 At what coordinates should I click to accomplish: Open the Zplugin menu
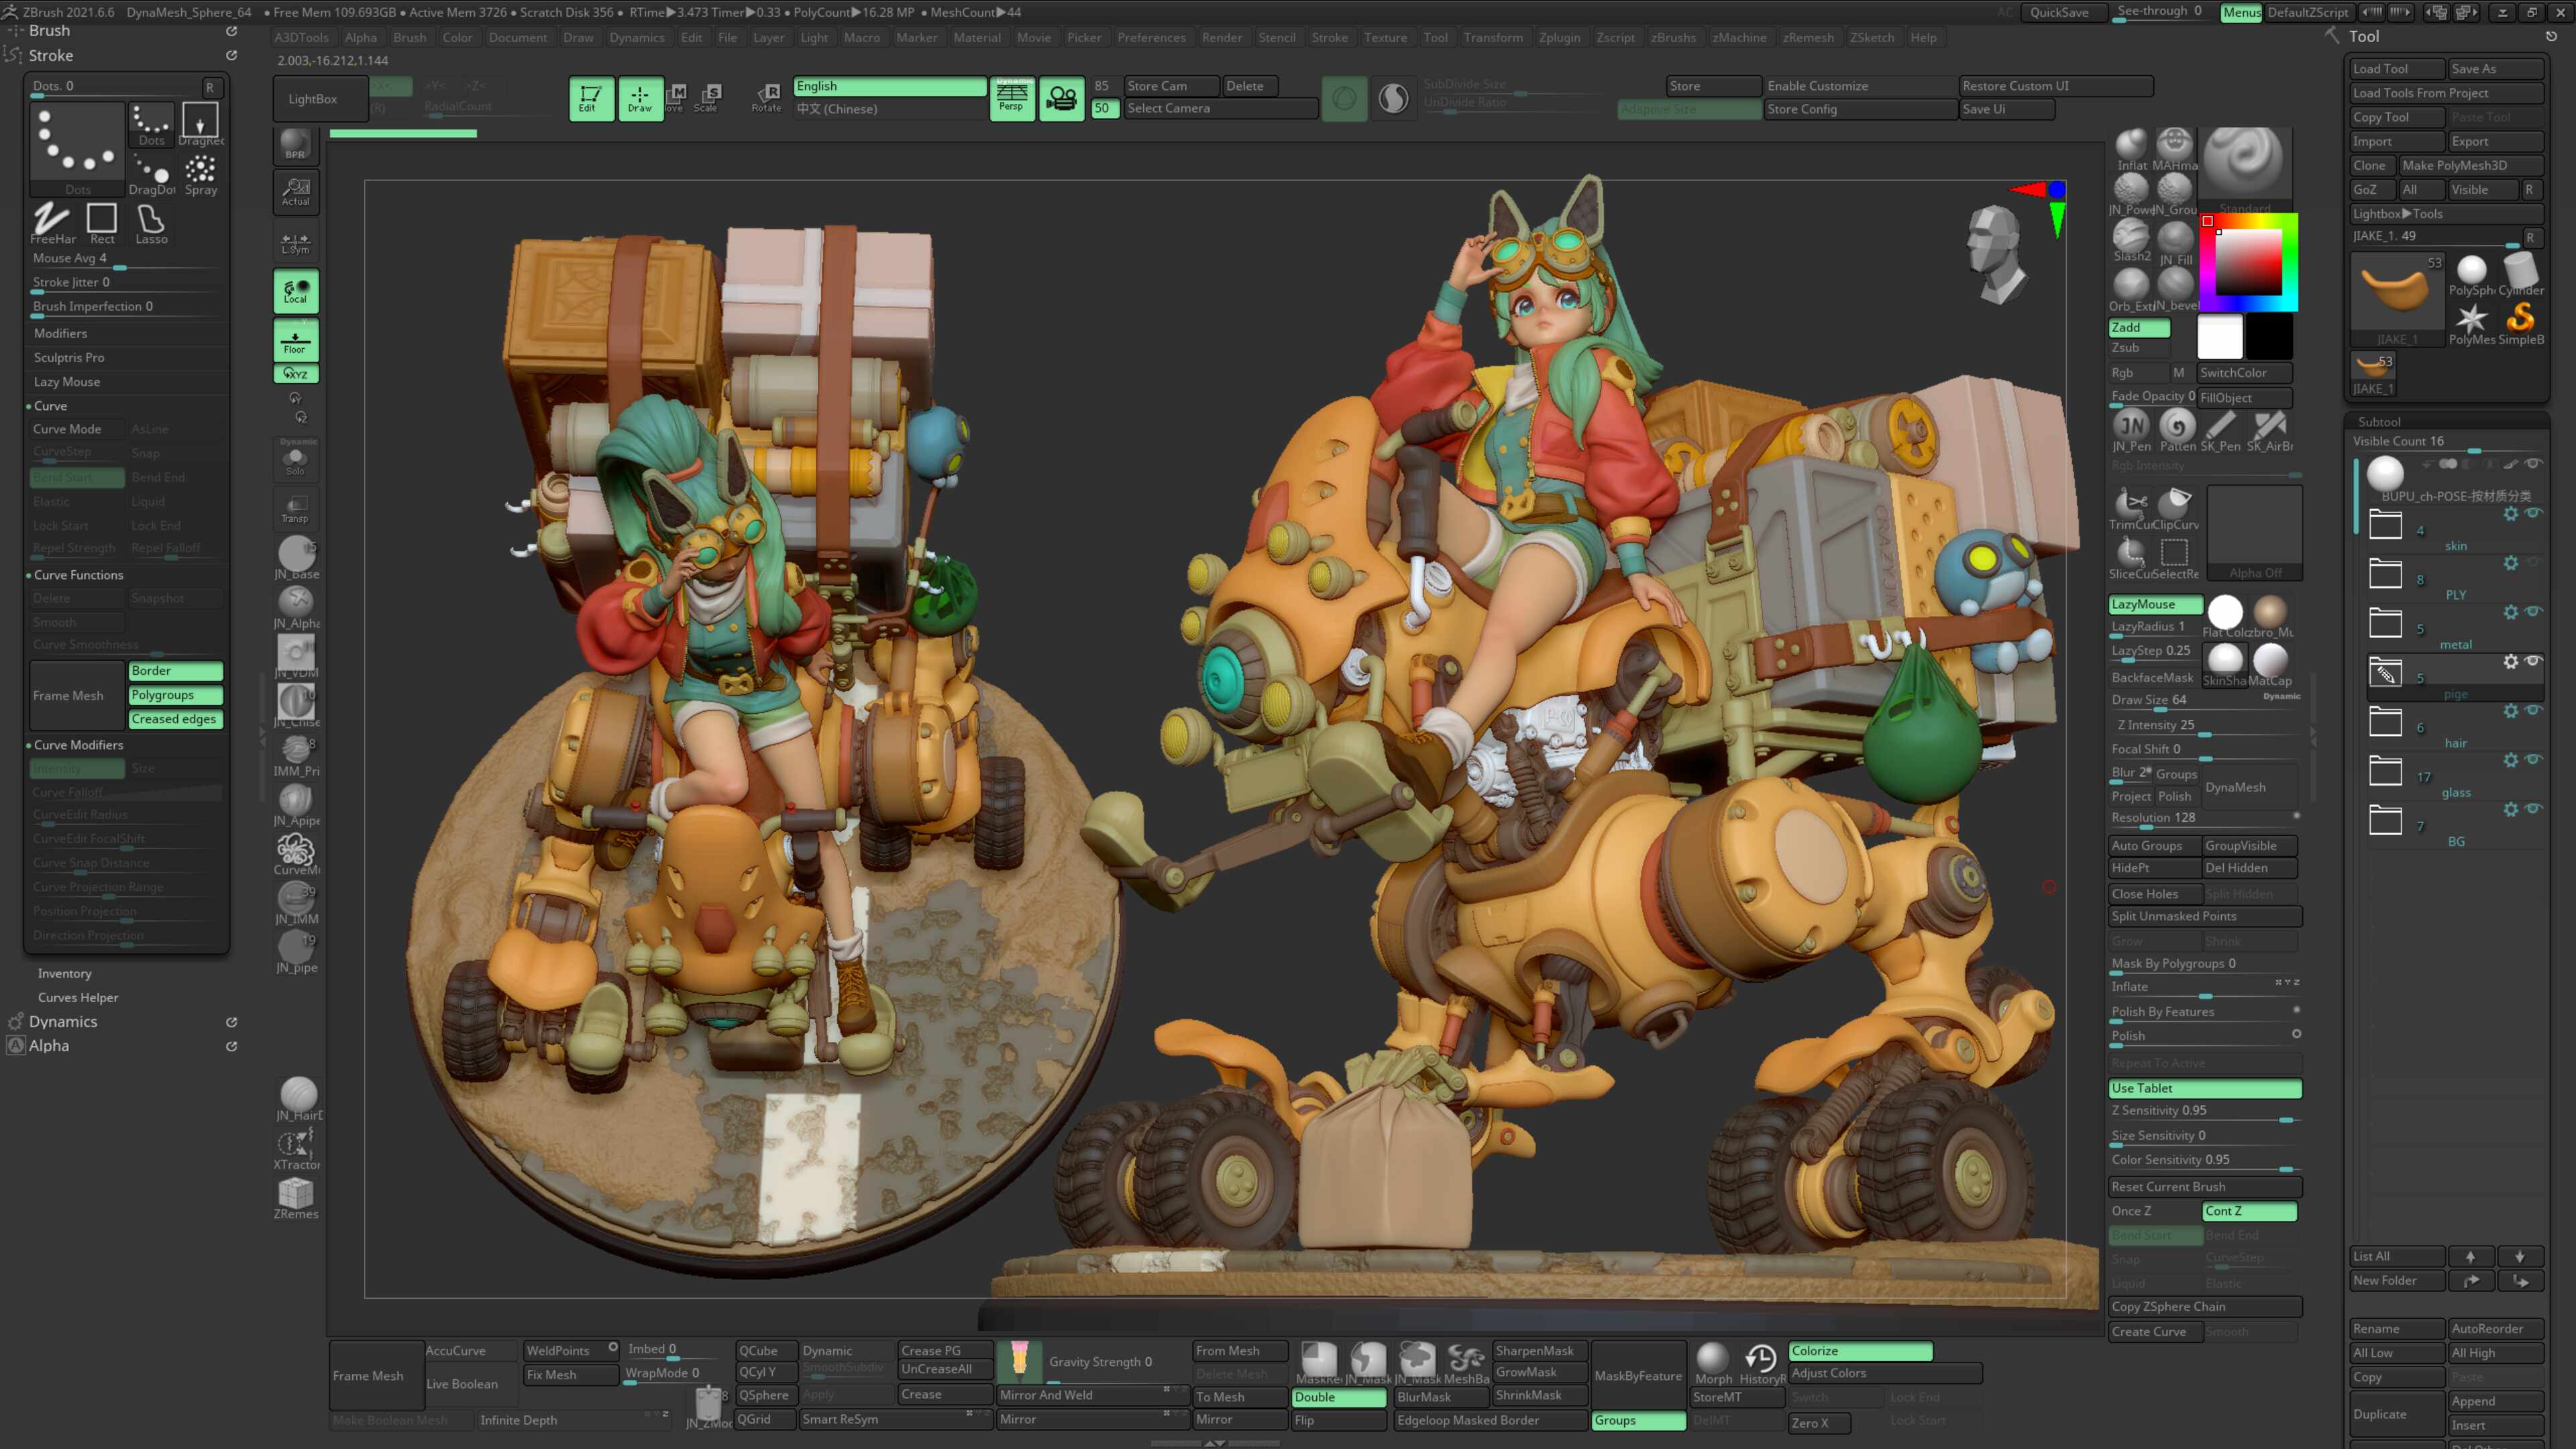point(1559,37)
